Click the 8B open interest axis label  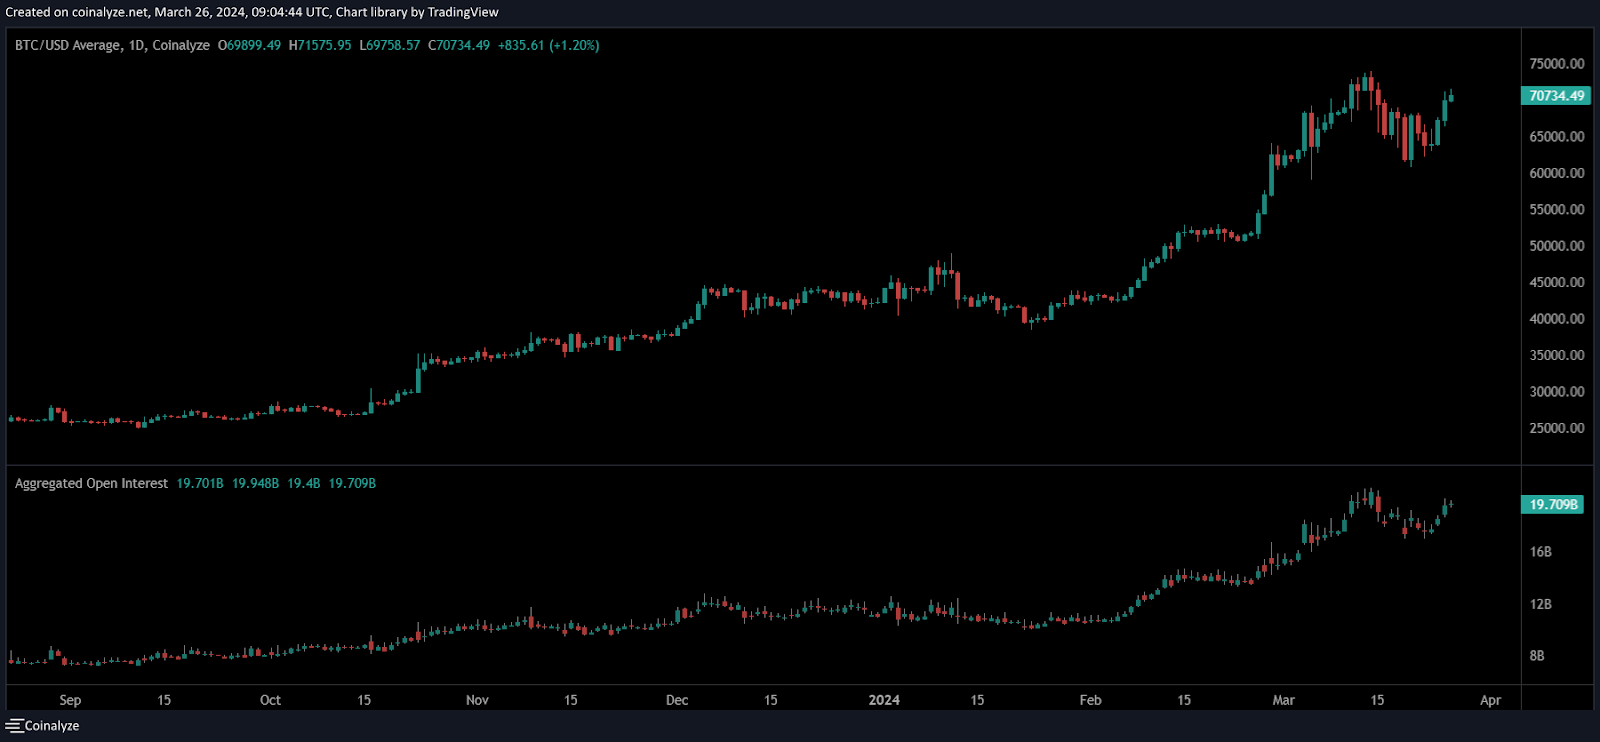1537,656
